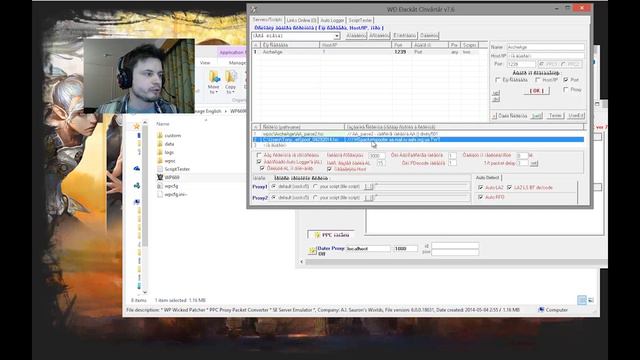Select the wpcfg file icon
The height and width of the screenshot is (360, 640).
tap(160, 186)
